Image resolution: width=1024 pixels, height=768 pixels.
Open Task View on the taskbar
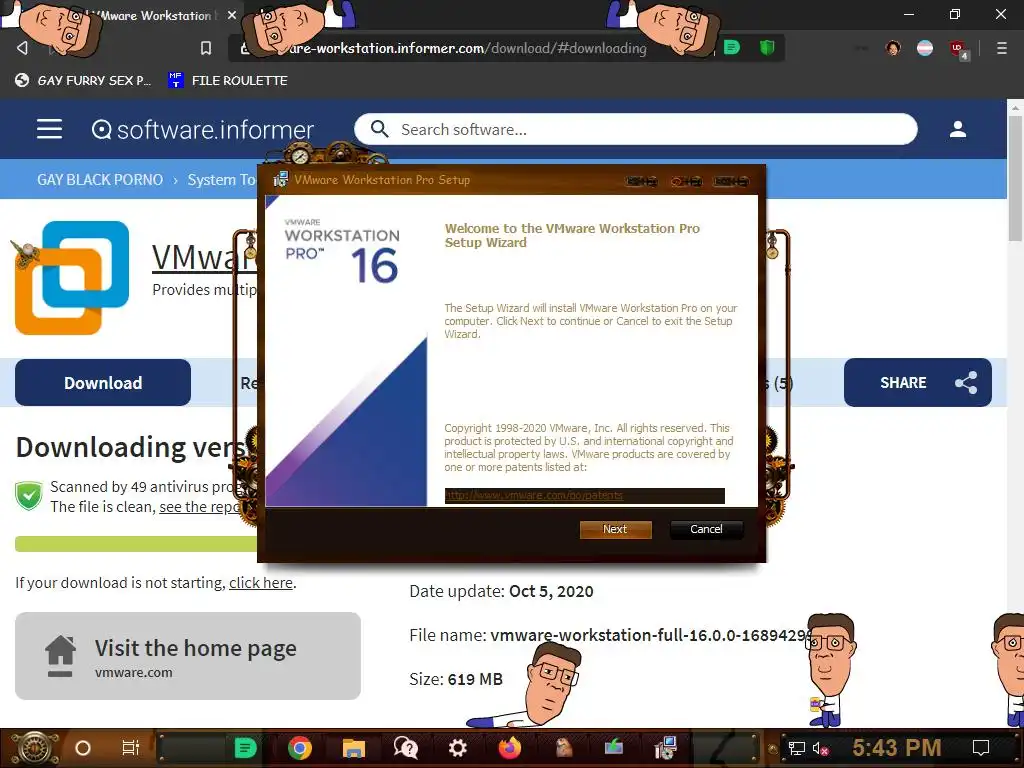coord(131,748)
